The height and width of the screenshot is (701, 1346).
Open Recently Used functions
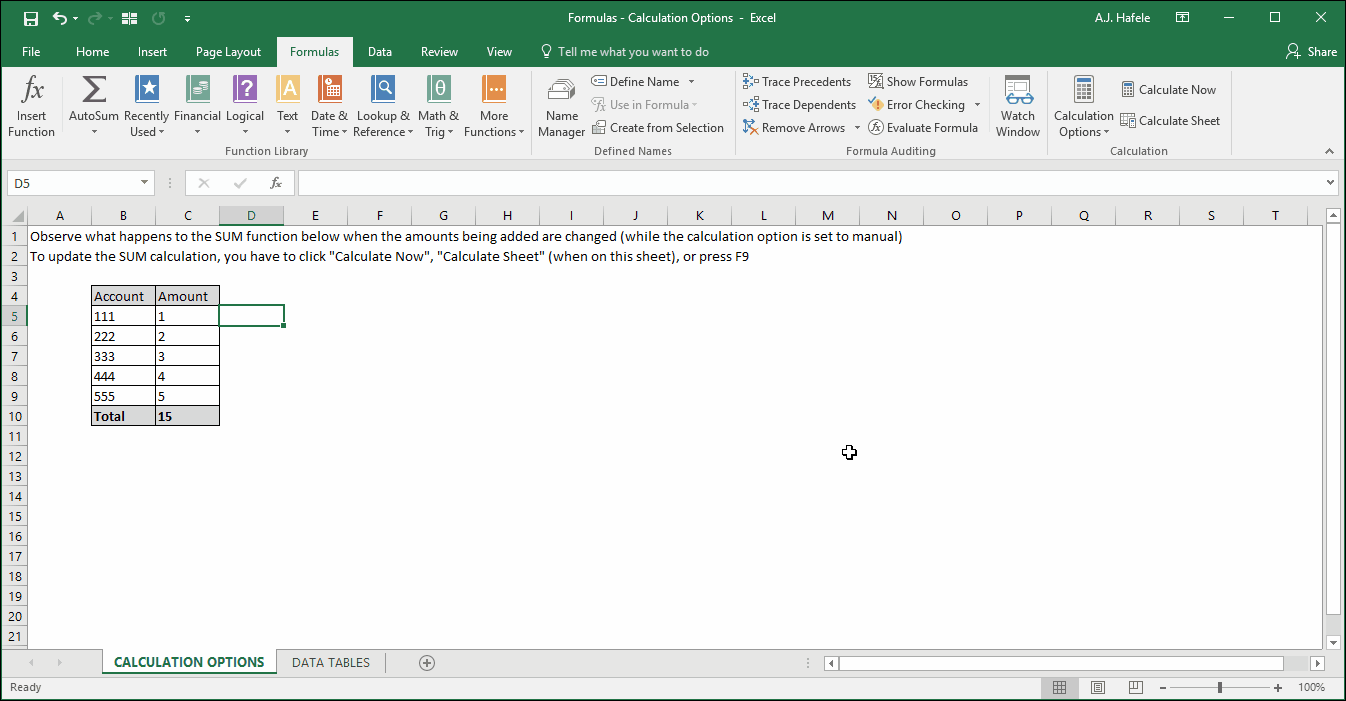click(146, 107)
